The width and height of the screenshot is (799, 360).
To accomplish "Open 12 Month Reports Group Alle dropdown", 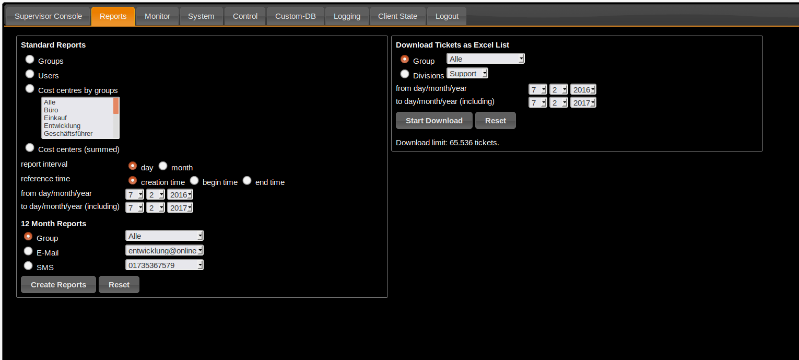I will click(164, 236).
